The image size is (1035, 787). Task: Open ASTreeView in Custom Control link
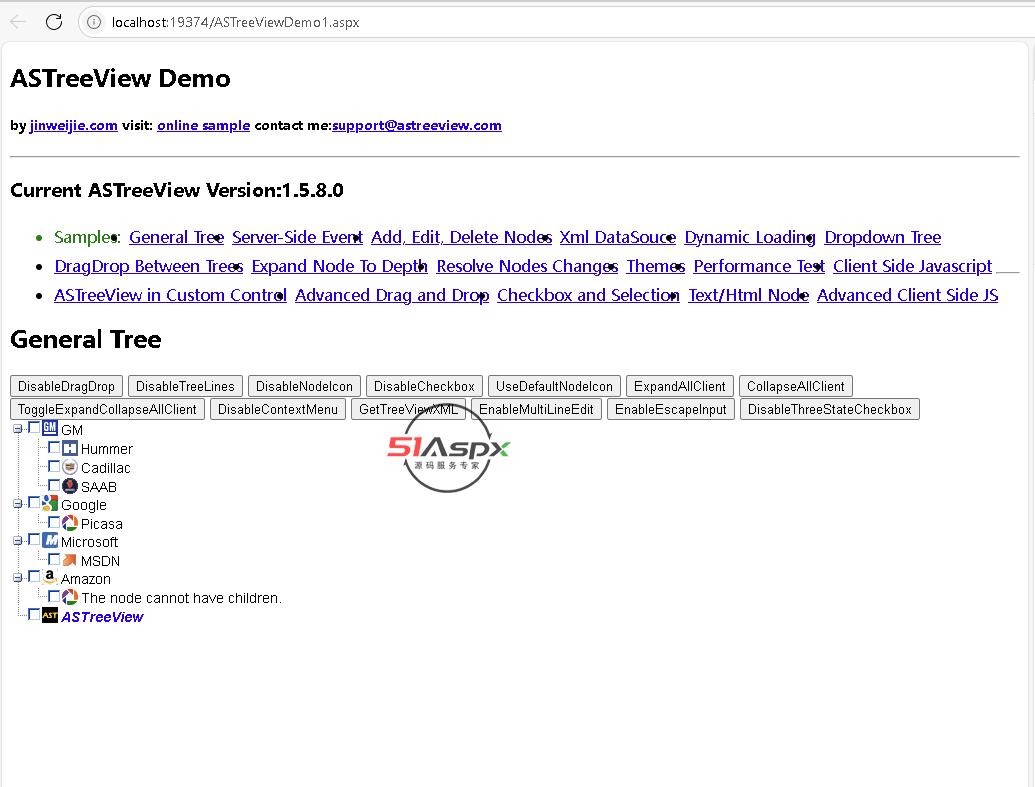coord(170,295)
